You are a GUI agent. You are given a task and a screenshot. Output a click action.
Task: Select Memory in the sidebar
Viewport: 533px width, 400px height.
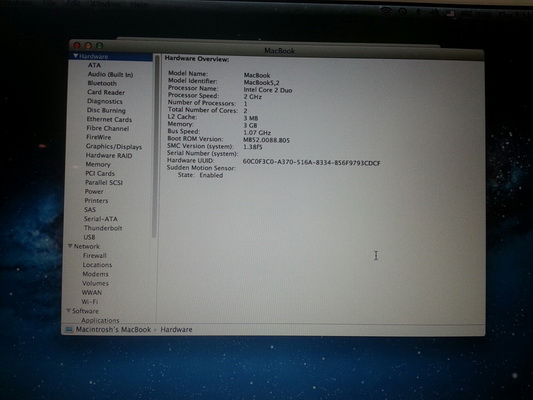pos(98,164)
